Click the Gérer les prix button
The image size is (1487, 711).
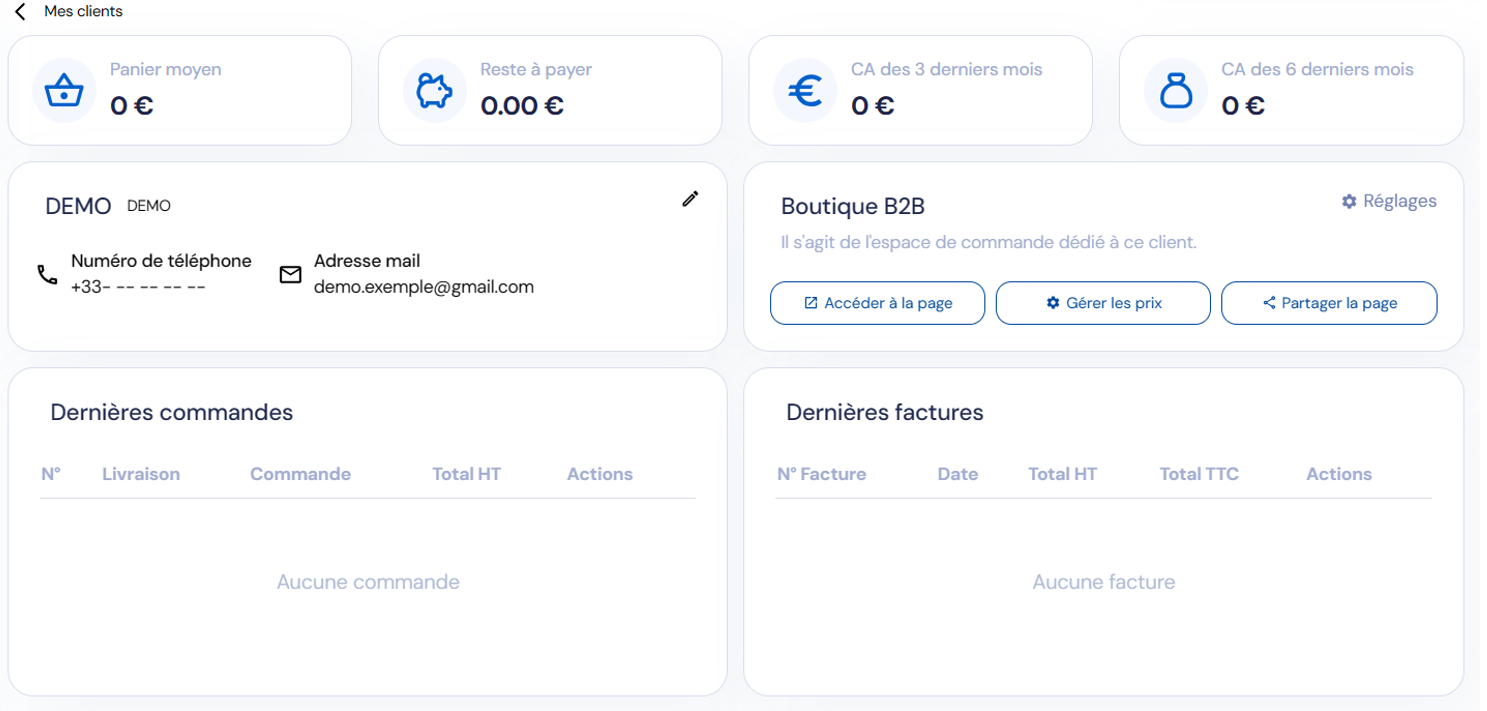coord(1103,303)
